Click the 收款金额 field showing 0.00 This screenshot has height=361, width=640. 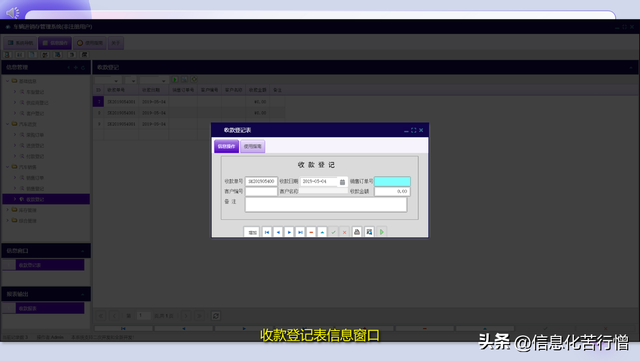[x=392, y=192]
